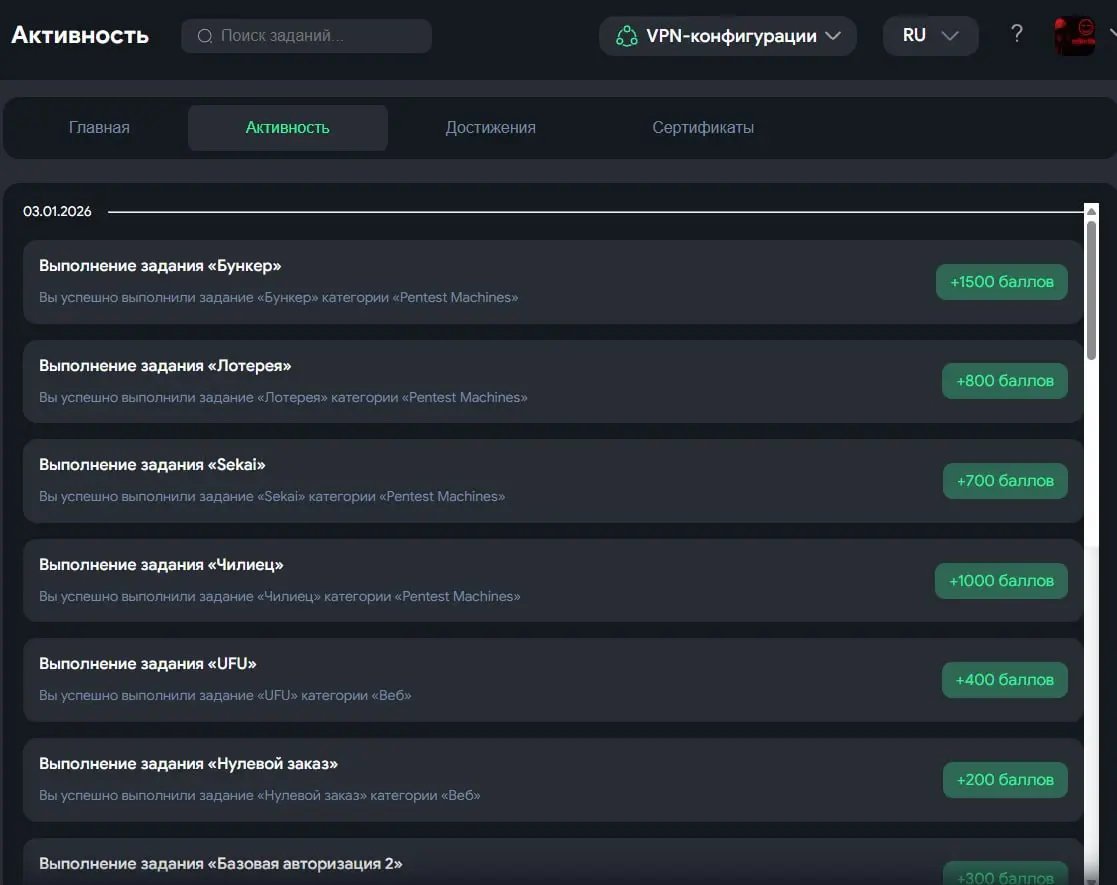Click the +200 баллов badge
This screenshot has width=1117, height=885.
pos(1005,780)
